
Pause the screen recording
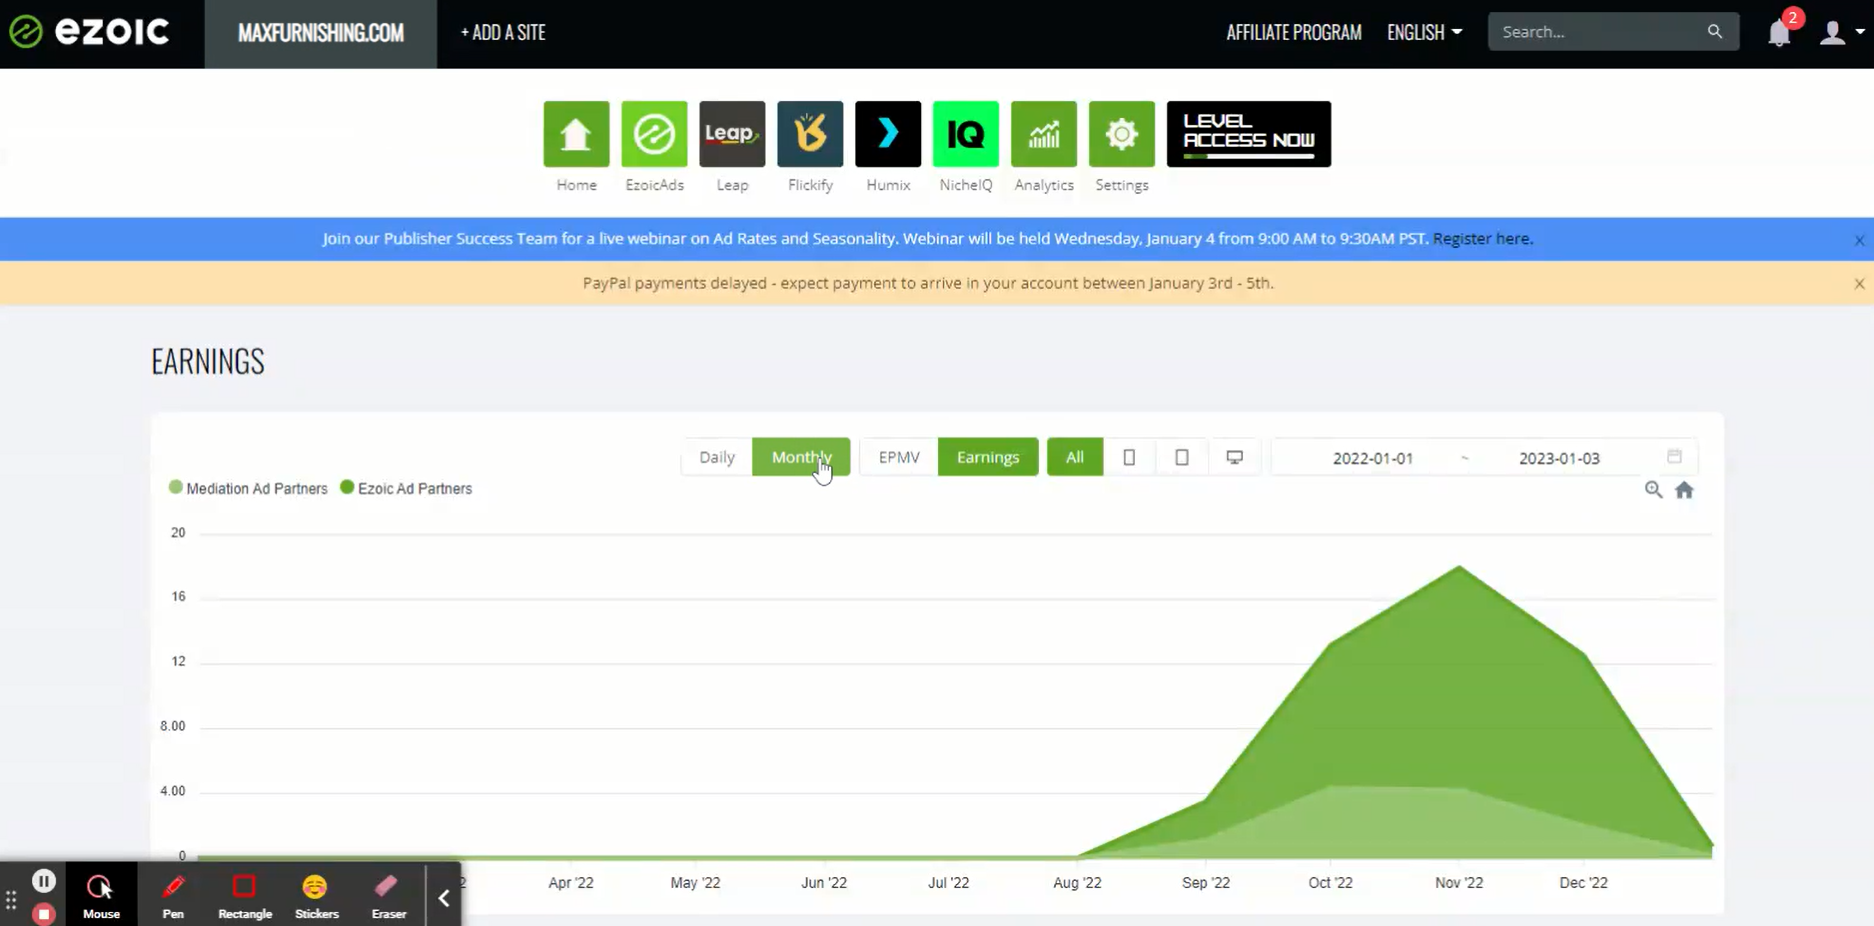(44, 881)
